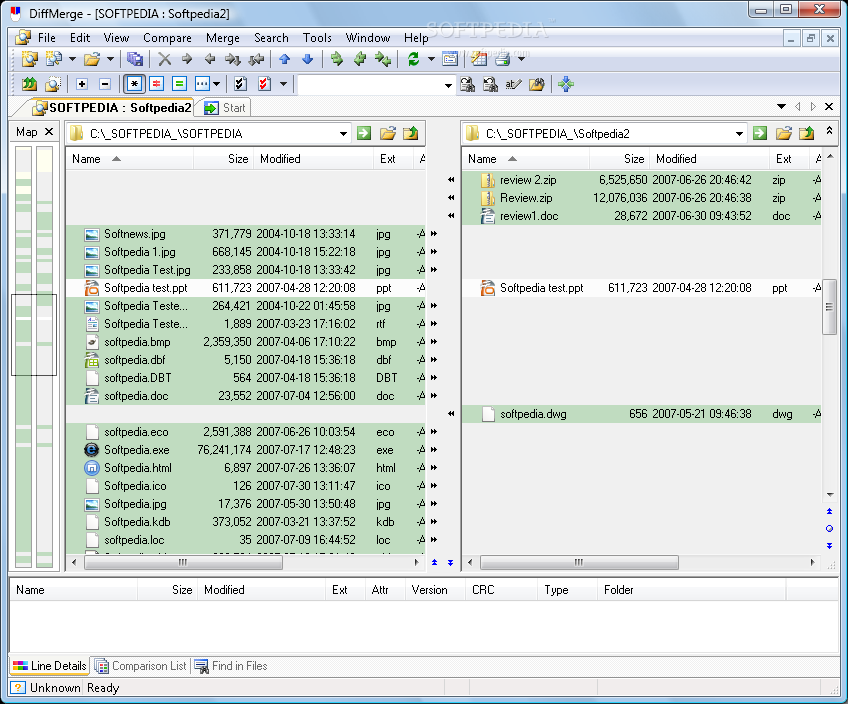
Task: Click the open folder toolbar icon
Action: [92, 59]
